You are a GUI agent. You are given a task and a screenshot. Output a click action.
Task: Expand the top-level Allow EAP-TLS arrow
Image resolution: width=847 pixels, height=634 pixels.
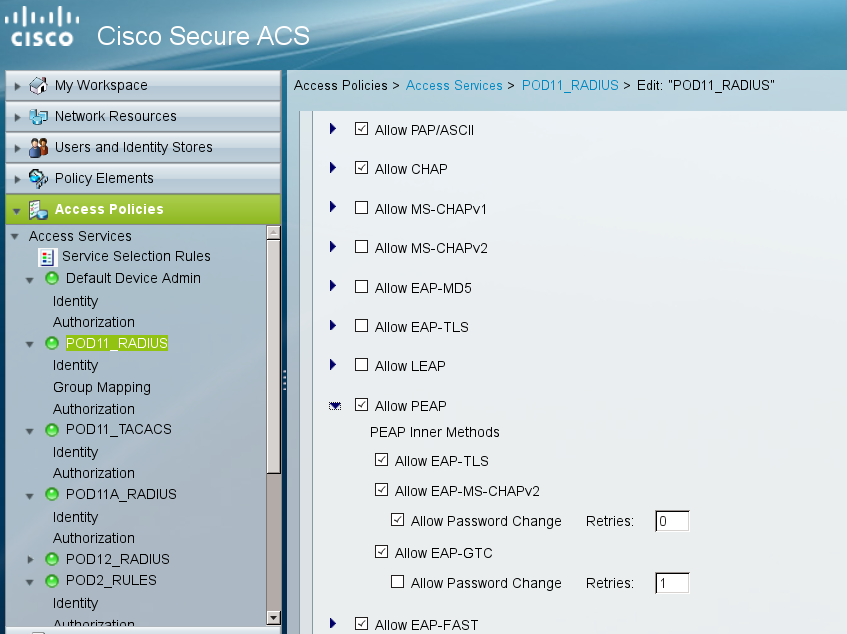click(x=333, y=326)
